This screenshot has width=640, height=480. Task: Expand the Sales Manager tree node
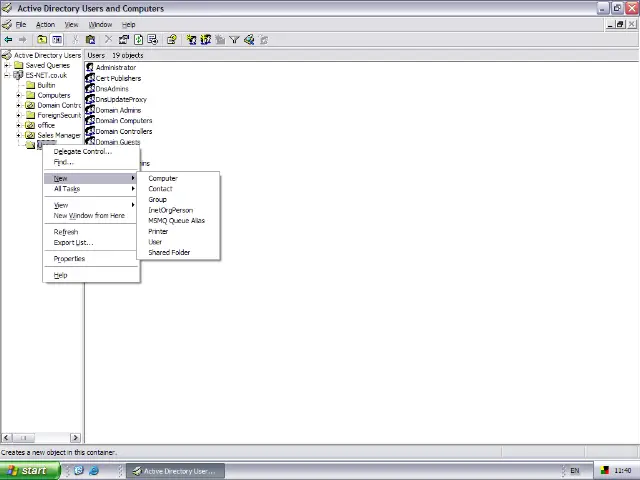tap(18, 135)
